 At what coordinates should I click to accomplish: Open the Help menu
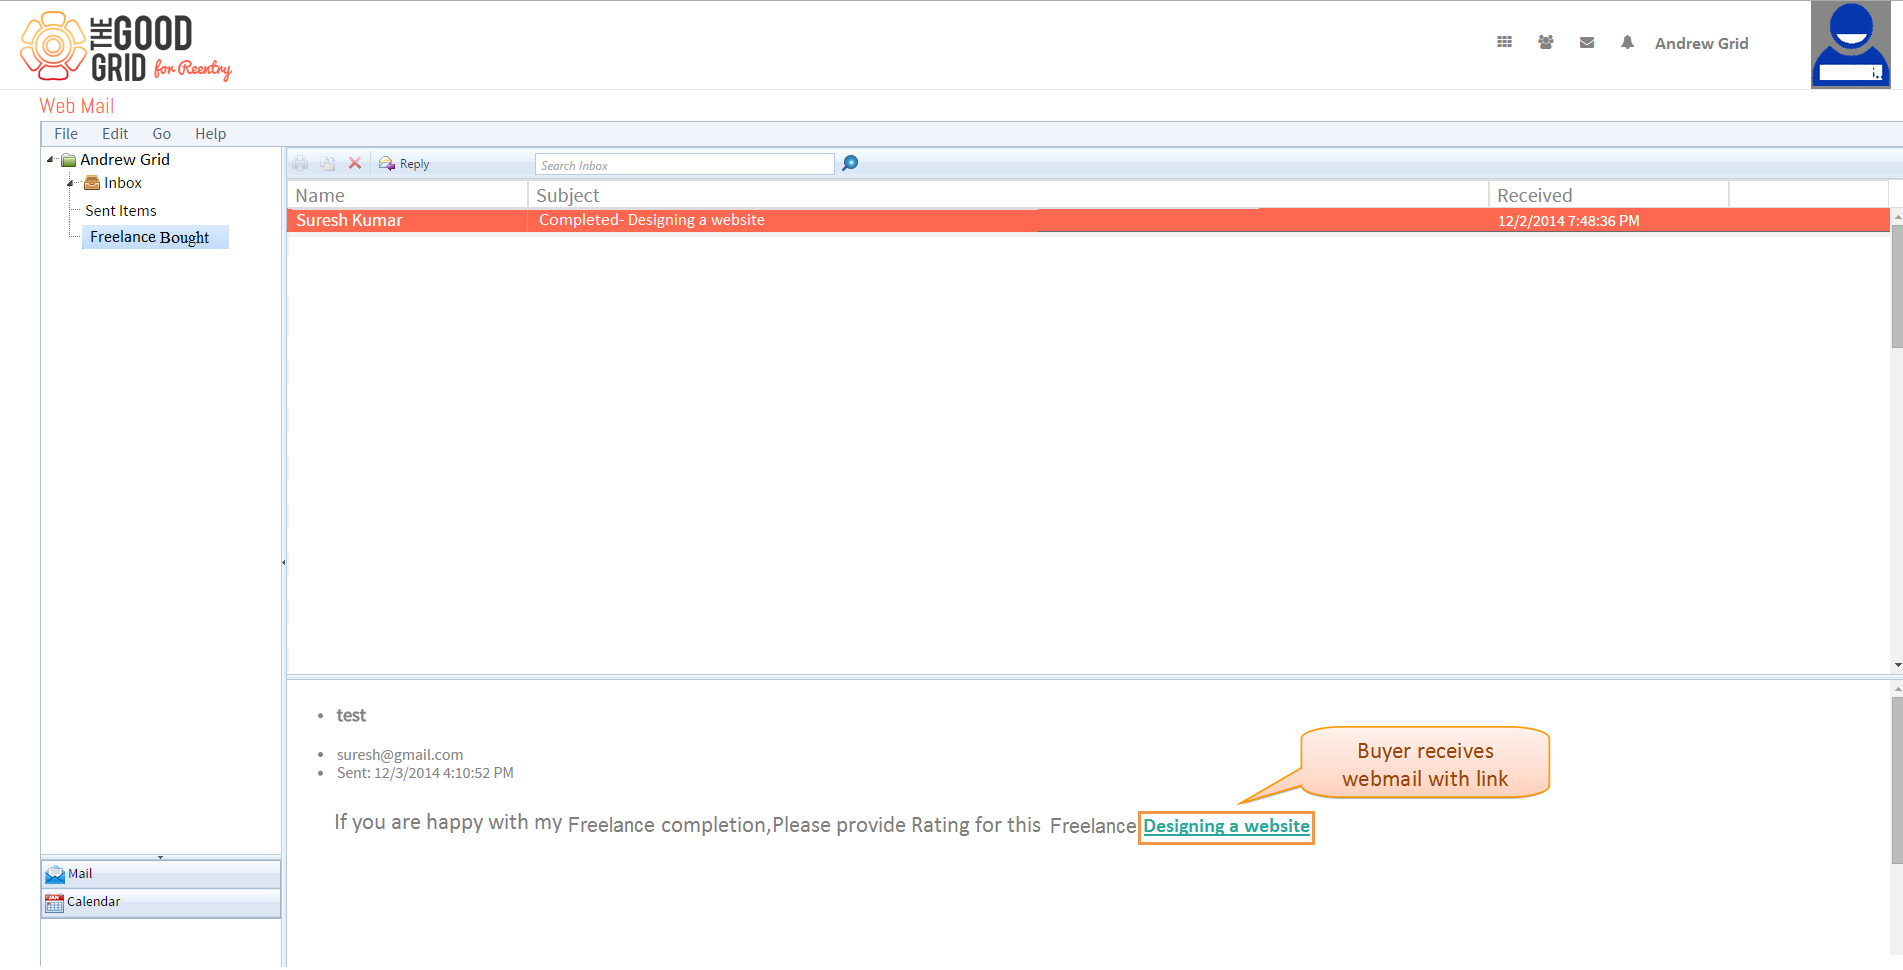210,134
